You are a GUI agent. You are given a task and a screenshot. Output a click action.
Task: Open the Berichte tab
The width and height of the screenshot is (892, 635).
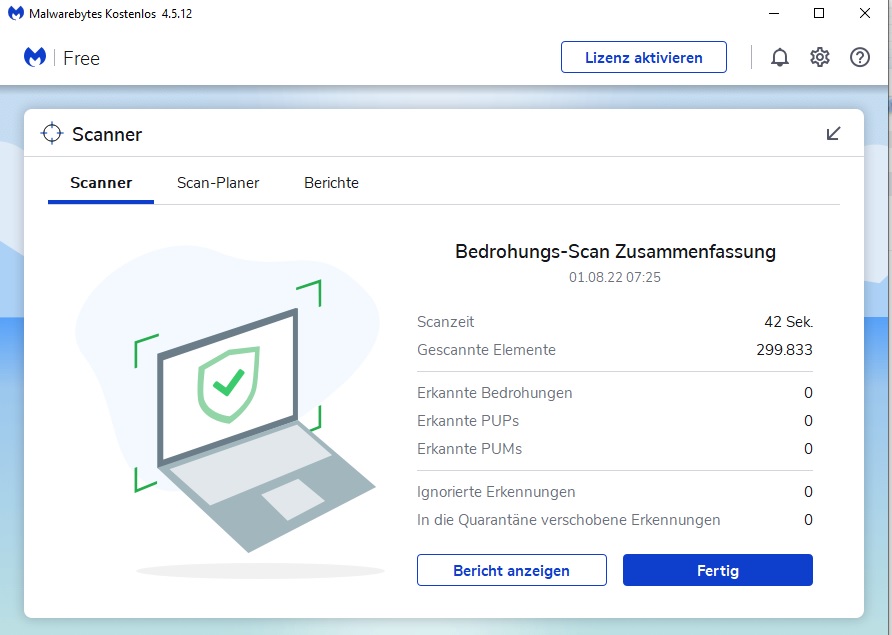[331, 183]
